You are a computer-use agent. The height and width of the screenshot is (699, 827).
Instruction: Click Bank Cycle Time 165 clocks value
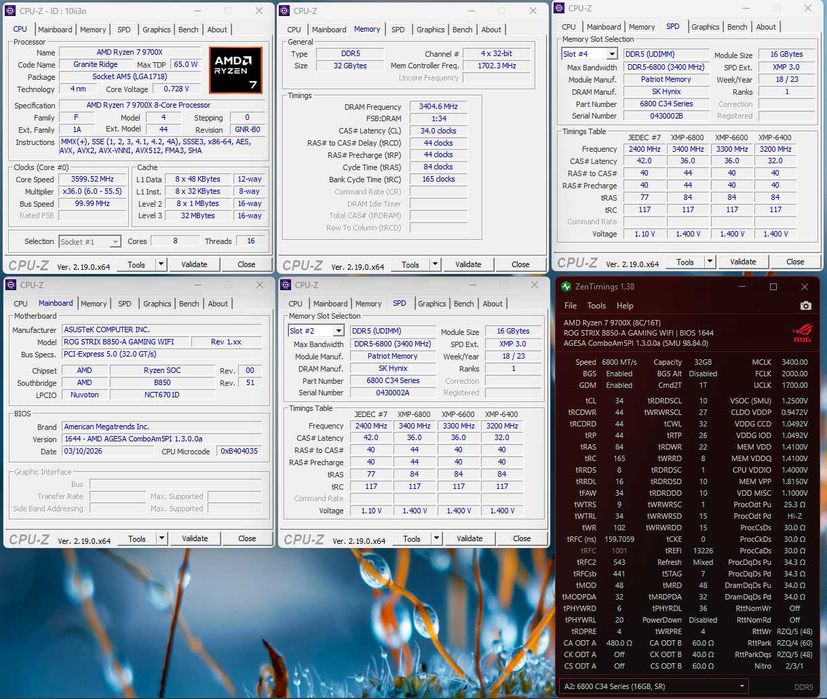438,179
